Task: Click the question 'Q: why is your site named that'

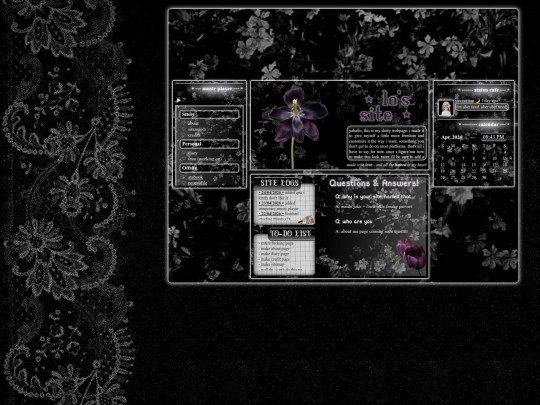Action: (373, 197)
